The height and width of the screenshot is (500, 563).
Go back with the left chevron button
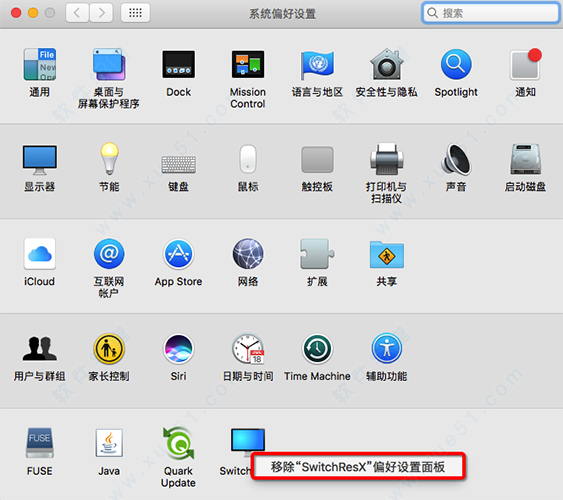[x=77, y=13]
